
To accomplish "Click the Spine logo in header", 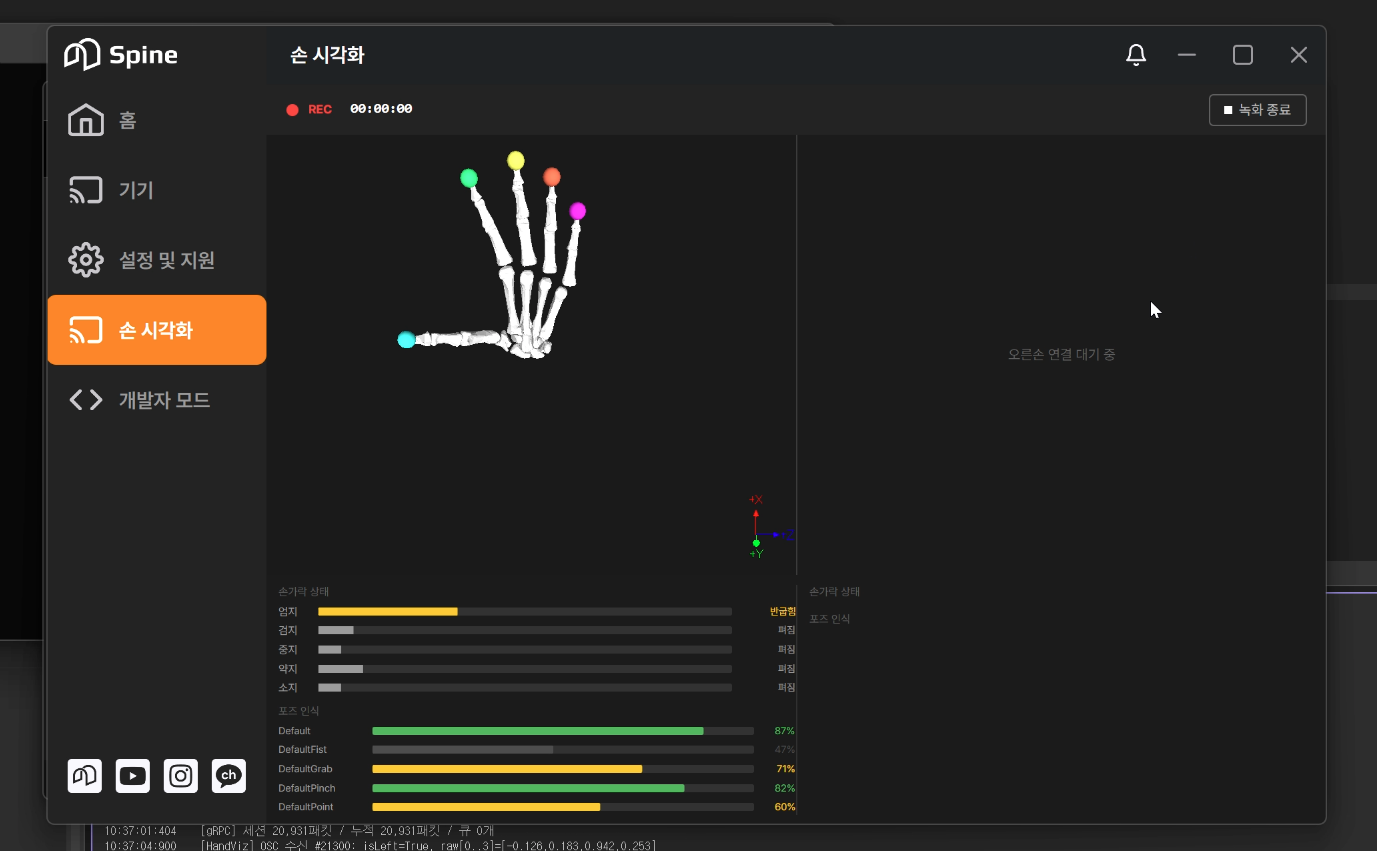I will pyautogui.click(x=121, y=54).
